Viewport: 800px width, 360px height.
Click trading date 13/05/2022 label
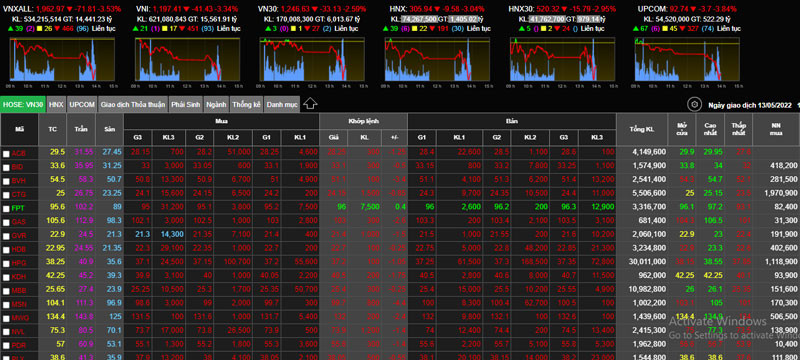pyautogui.click(x=749, y=105)
